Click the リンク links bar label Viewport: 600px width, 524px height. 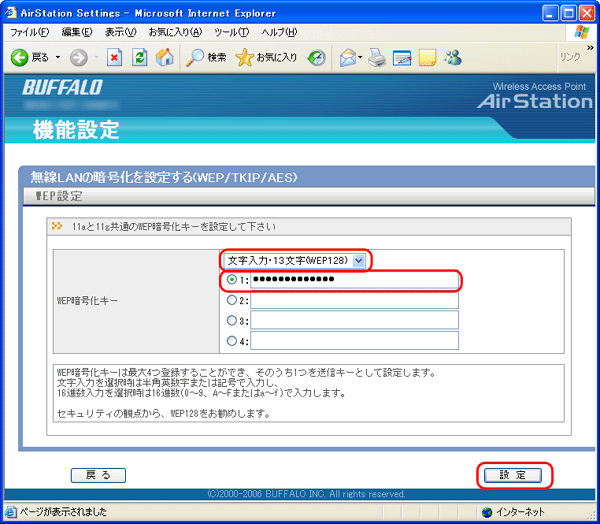pyautogui.click(x=570, y=57)
